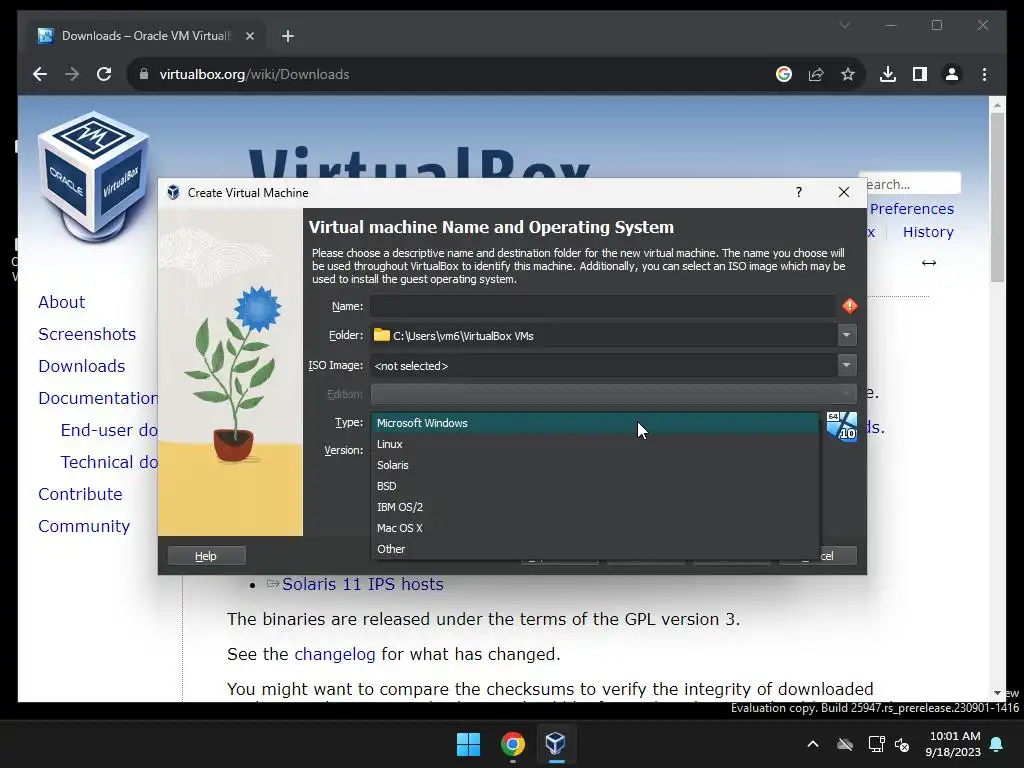1024x768 pixels.
Task: Open About link in sidebar
Action: click(61, 302)
